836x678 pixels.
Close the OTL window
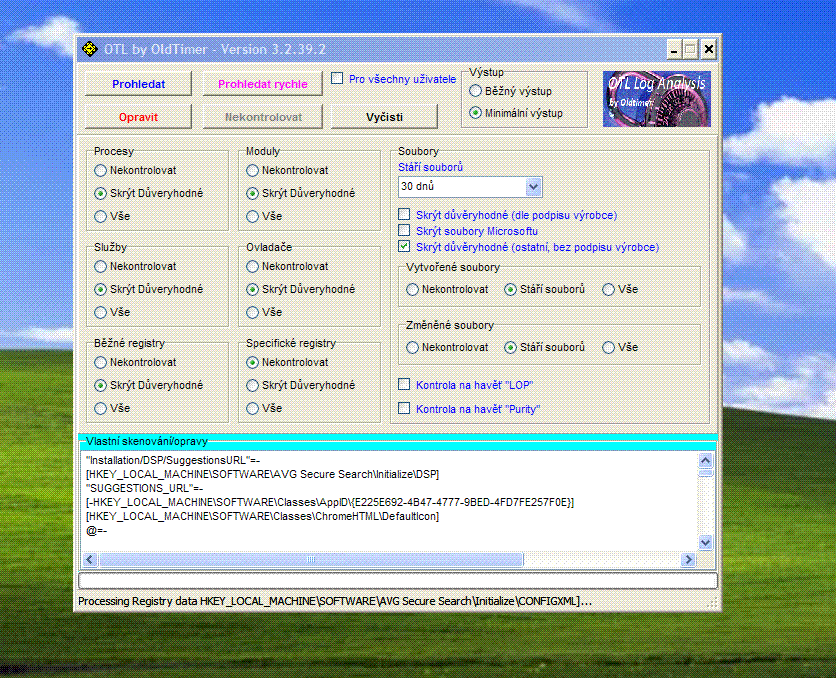(x=709, y=50)
